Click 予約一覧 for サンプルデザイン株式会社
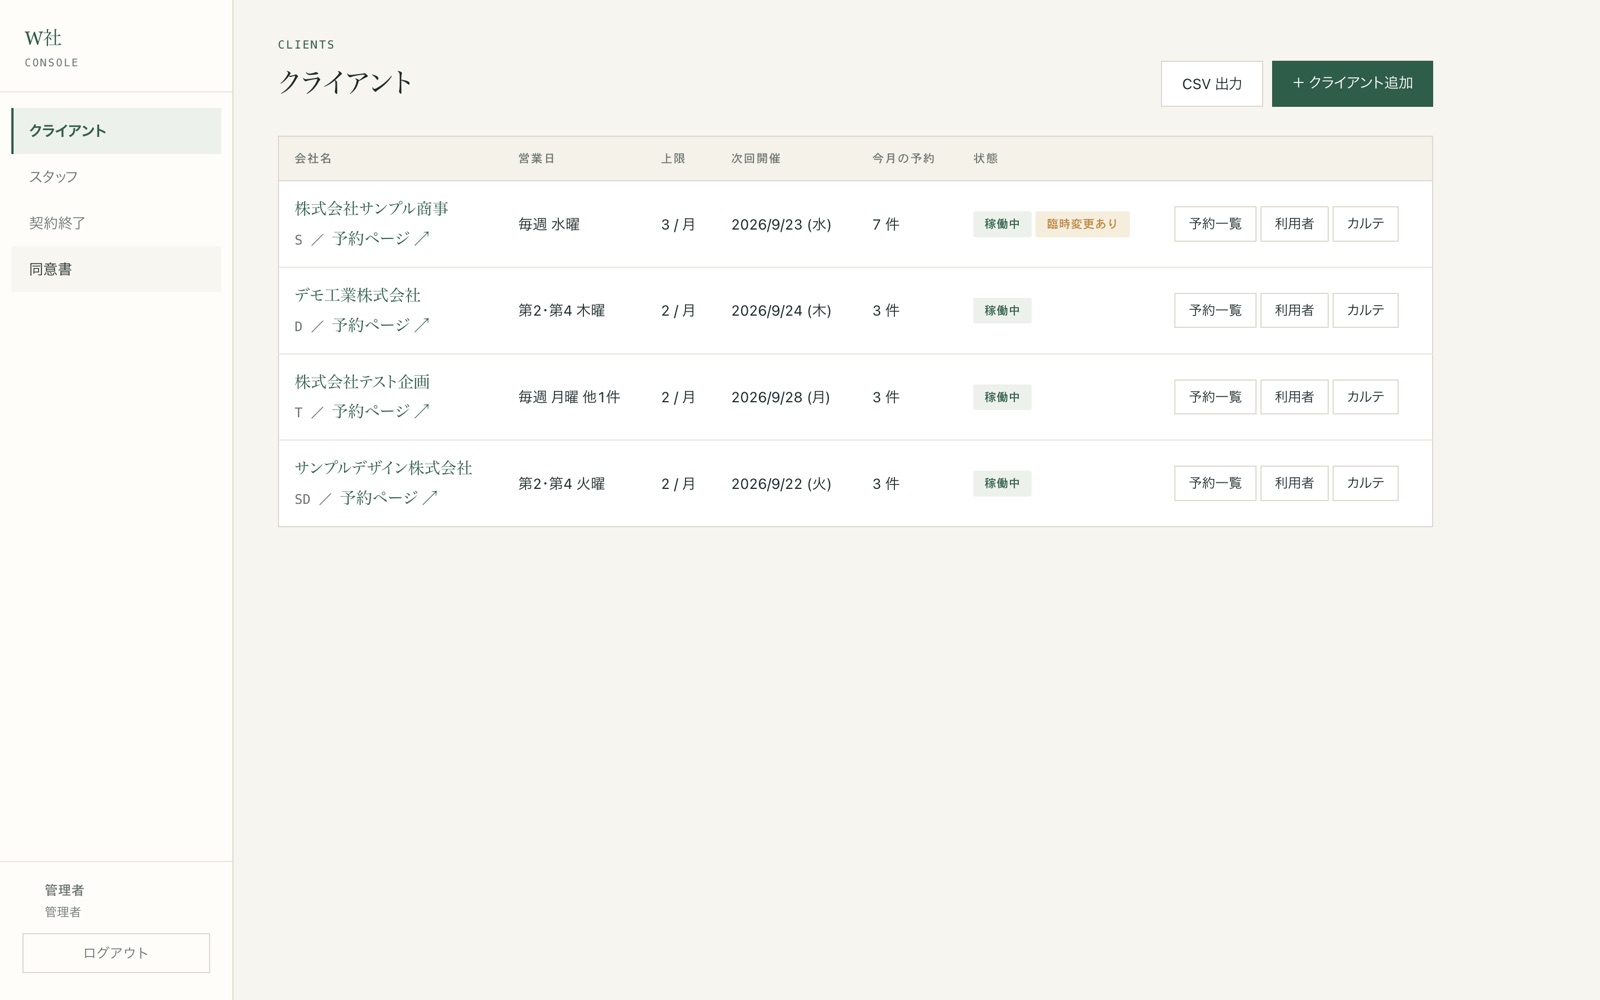The image size is (1600, 1000). point(1215,483)
